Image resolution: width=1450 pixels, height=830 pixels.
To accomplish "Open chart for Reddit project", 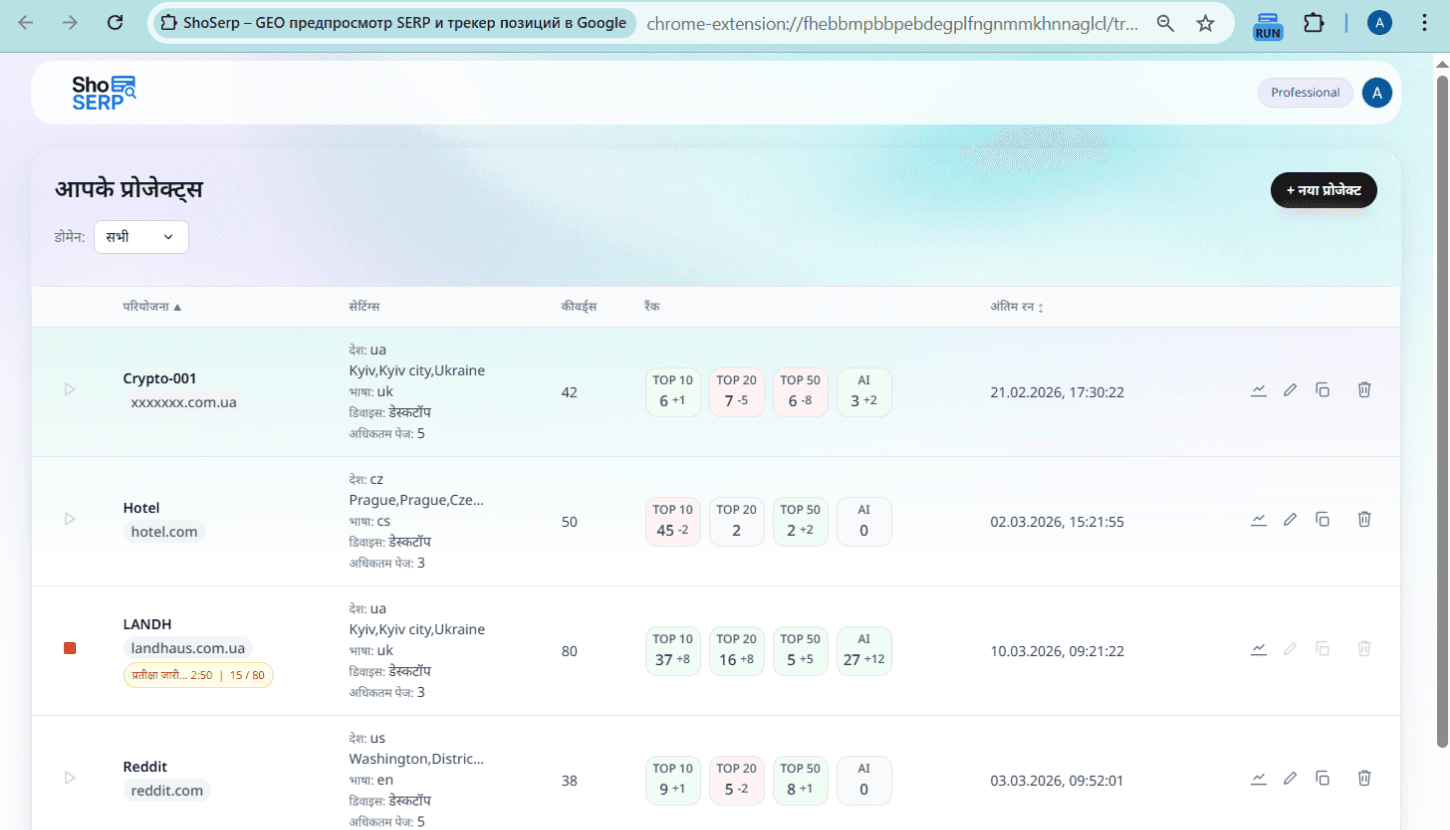I will click(x=1259, y=778).
